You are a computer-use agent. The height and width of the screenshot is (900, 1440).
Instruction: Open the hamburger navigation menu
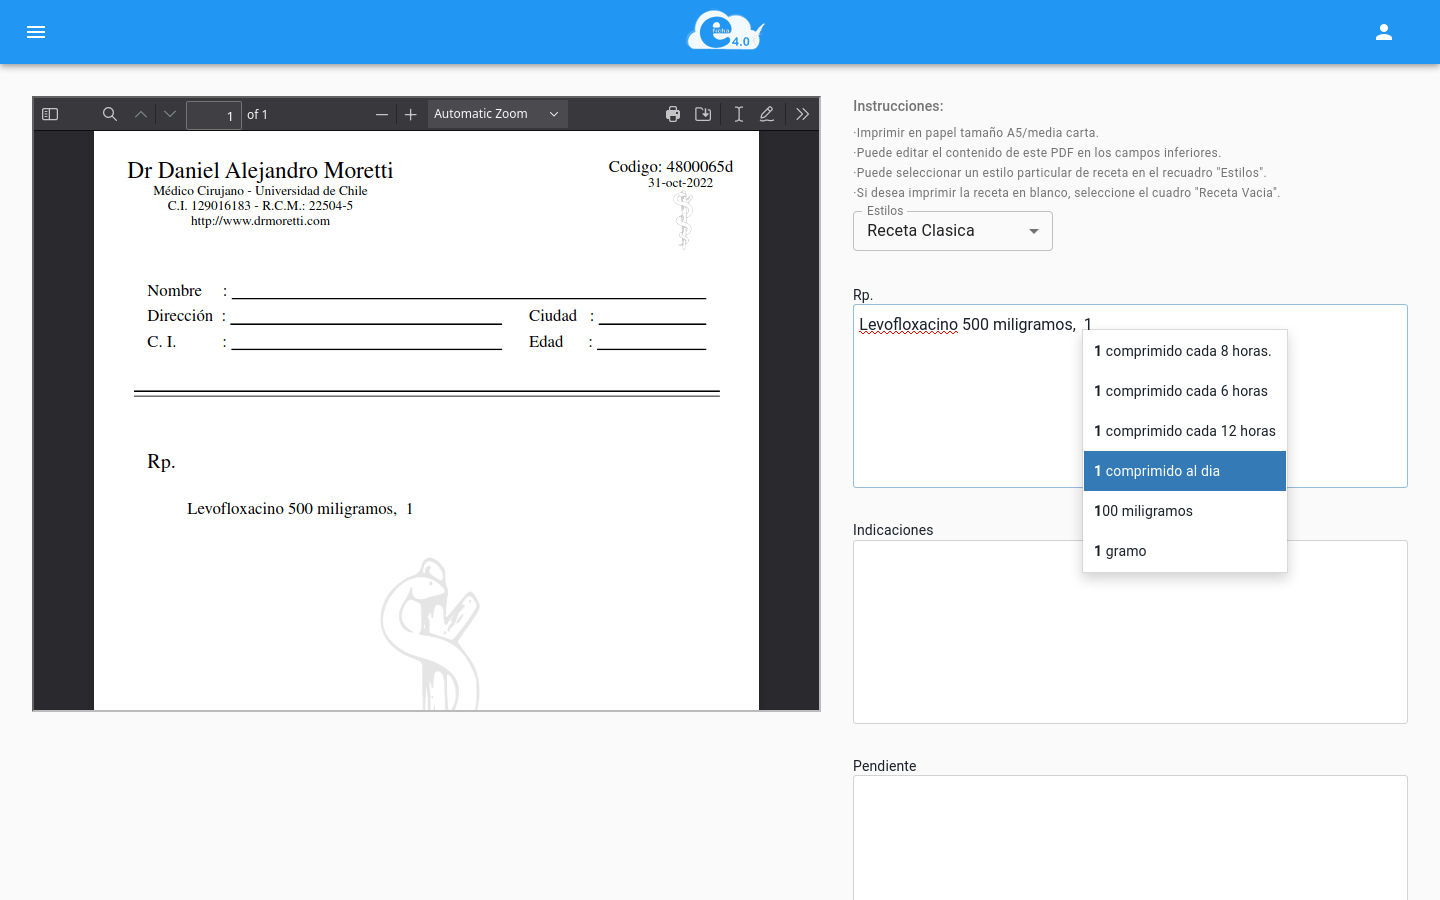tap(36, 31)
